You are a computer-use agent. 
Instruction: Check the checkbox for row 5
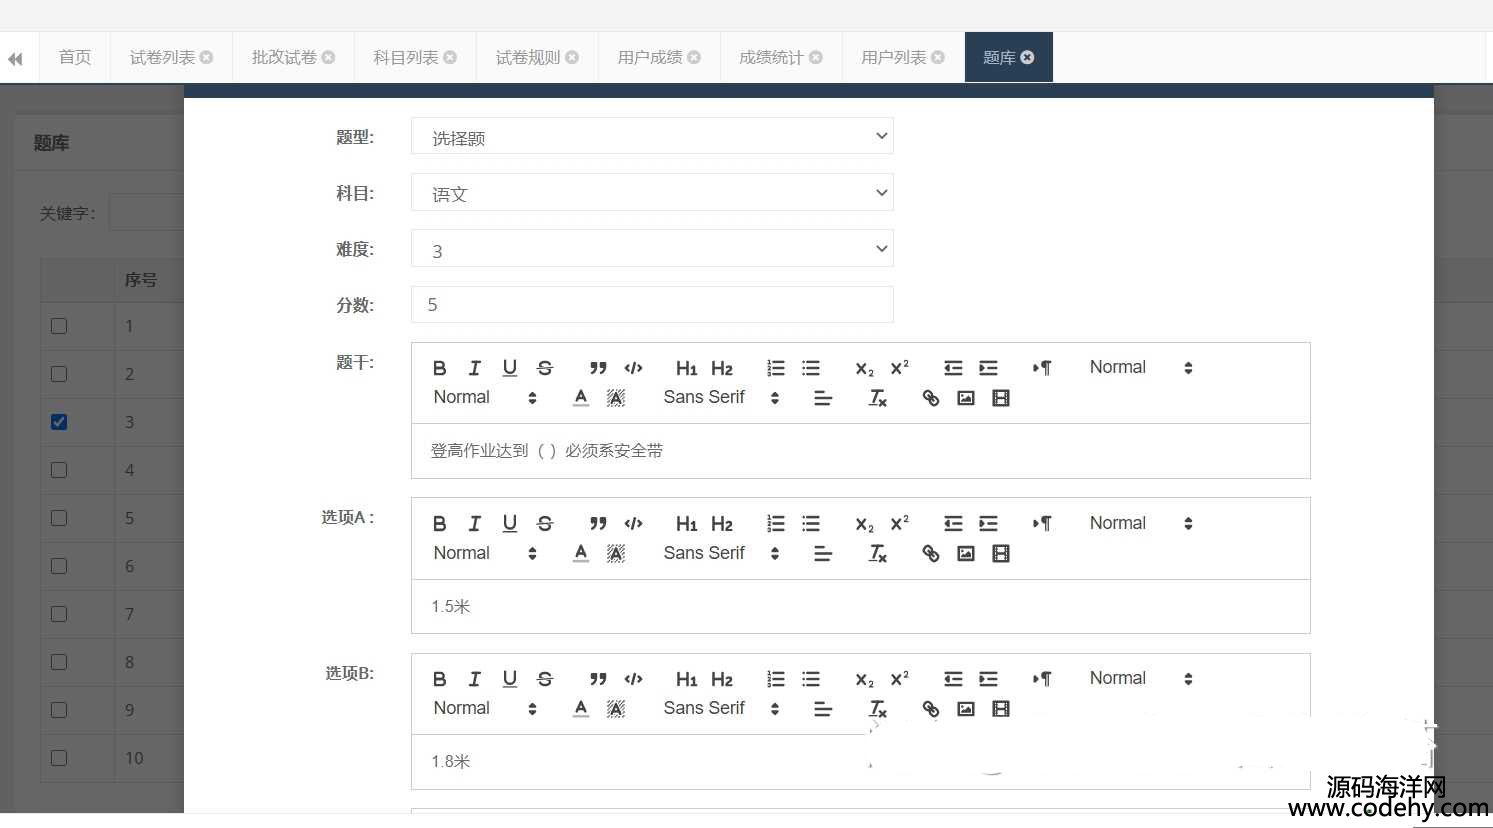[x=59, y=518]
